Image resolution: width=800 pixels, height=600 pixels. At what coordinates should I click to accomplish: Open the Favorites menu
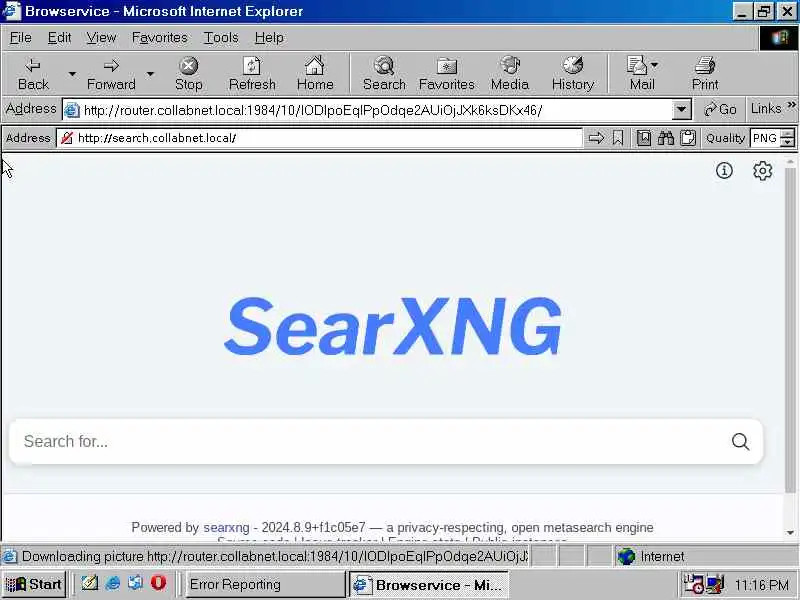coord(159,38)
